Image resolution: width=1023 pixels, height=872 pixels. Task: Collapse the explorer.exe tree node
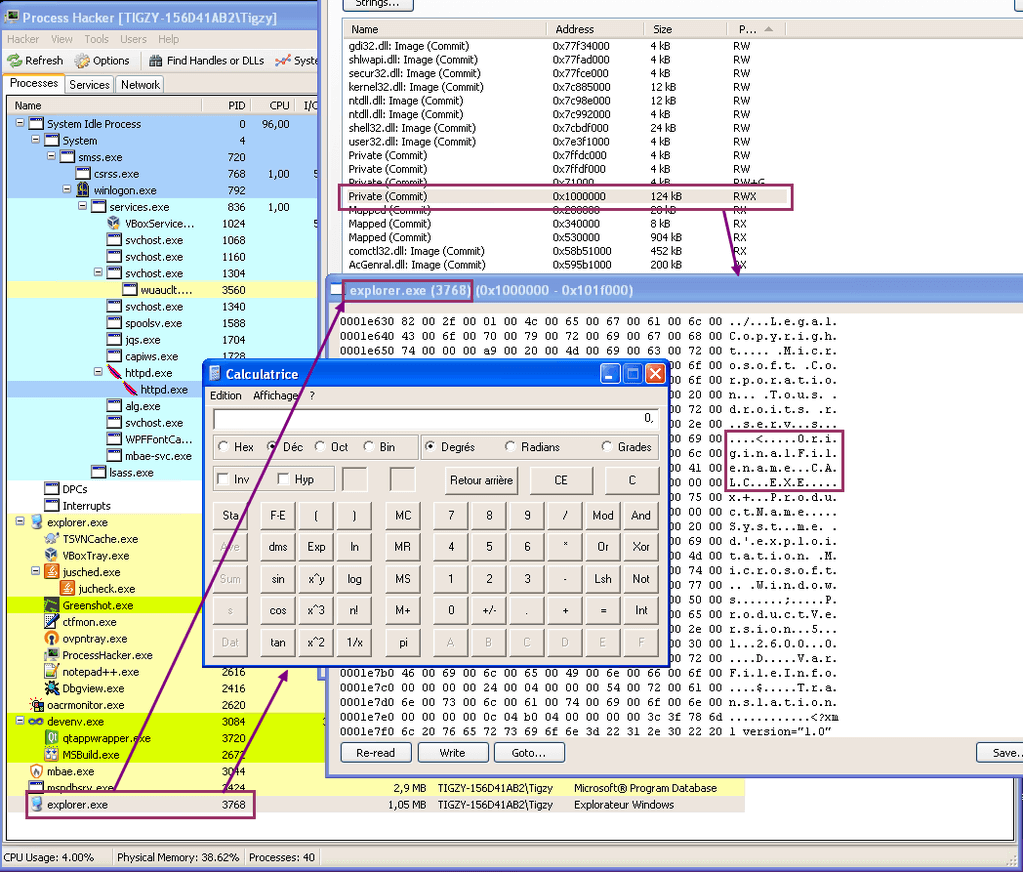coord(21,522)
